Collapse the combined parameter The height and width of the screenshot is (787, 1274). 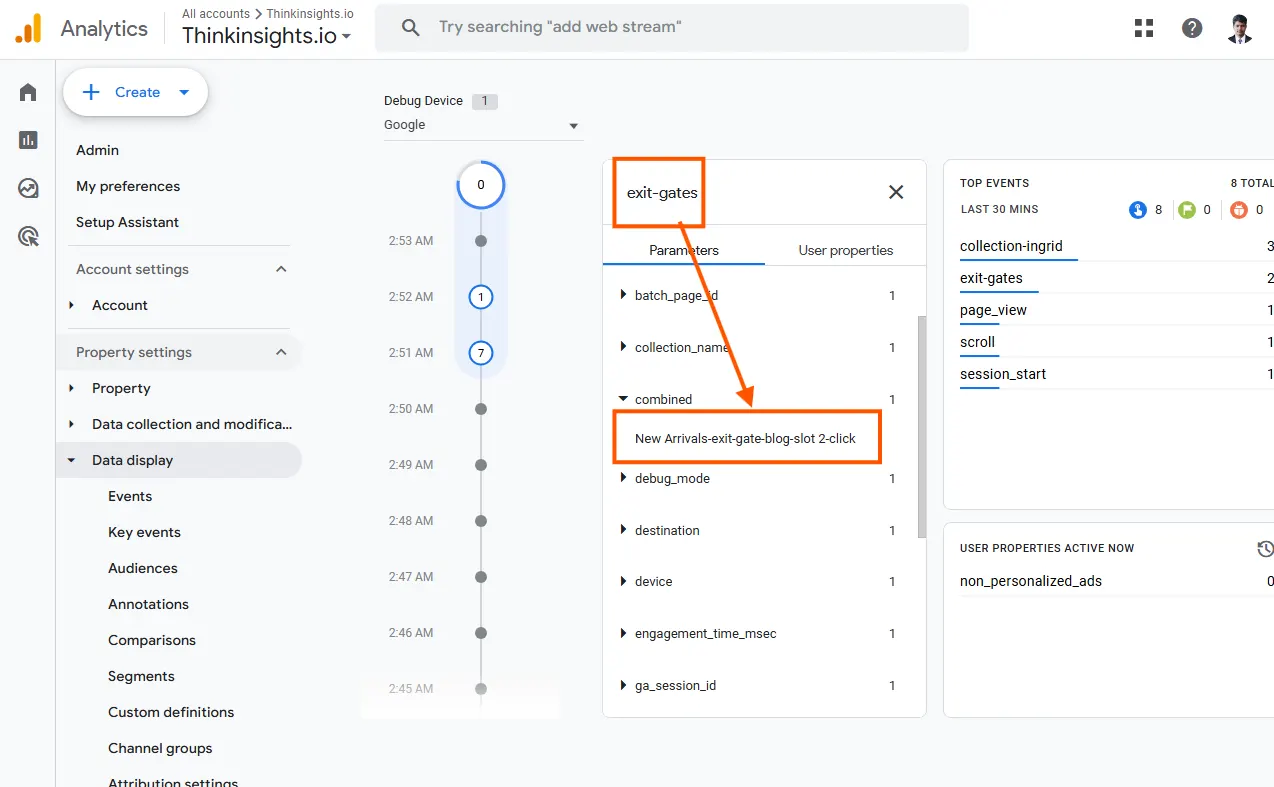click(623, 399)
